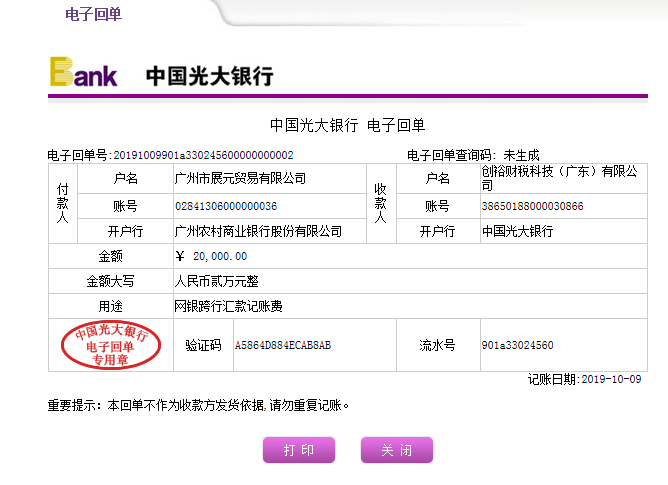Click the purpose value 网银跨行汇款记账费
Viewport: 668px width, 485px height.
(x=228, y=306)
